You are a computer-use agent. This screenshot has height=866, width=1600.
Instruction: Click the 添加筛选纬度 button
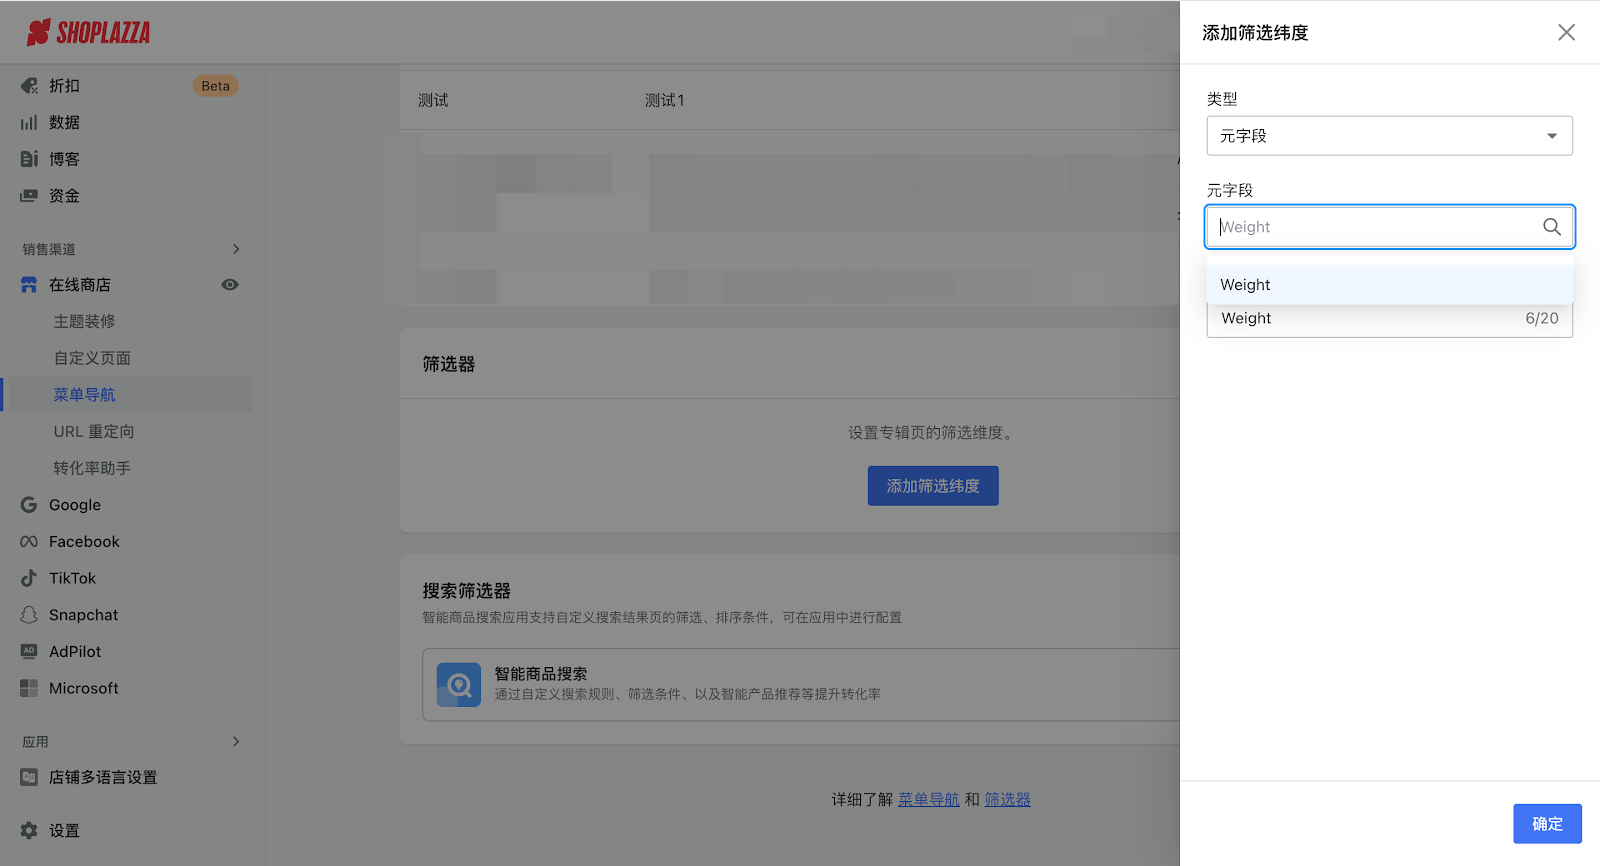point(932,486)
